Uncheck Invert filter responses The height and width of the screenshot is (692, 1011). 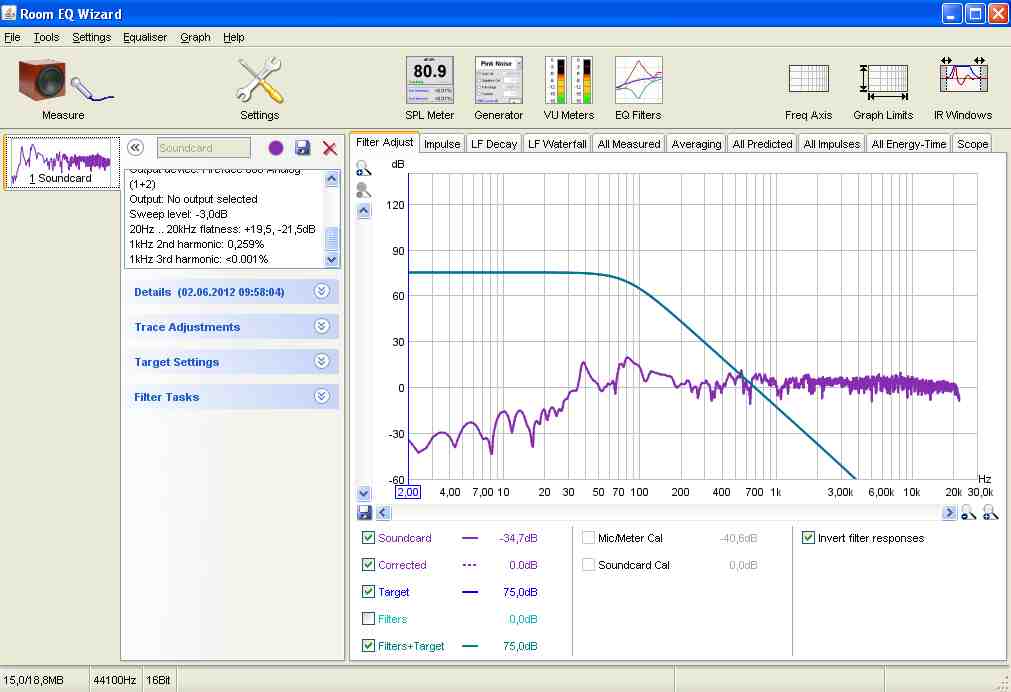[x=808, y=538]
